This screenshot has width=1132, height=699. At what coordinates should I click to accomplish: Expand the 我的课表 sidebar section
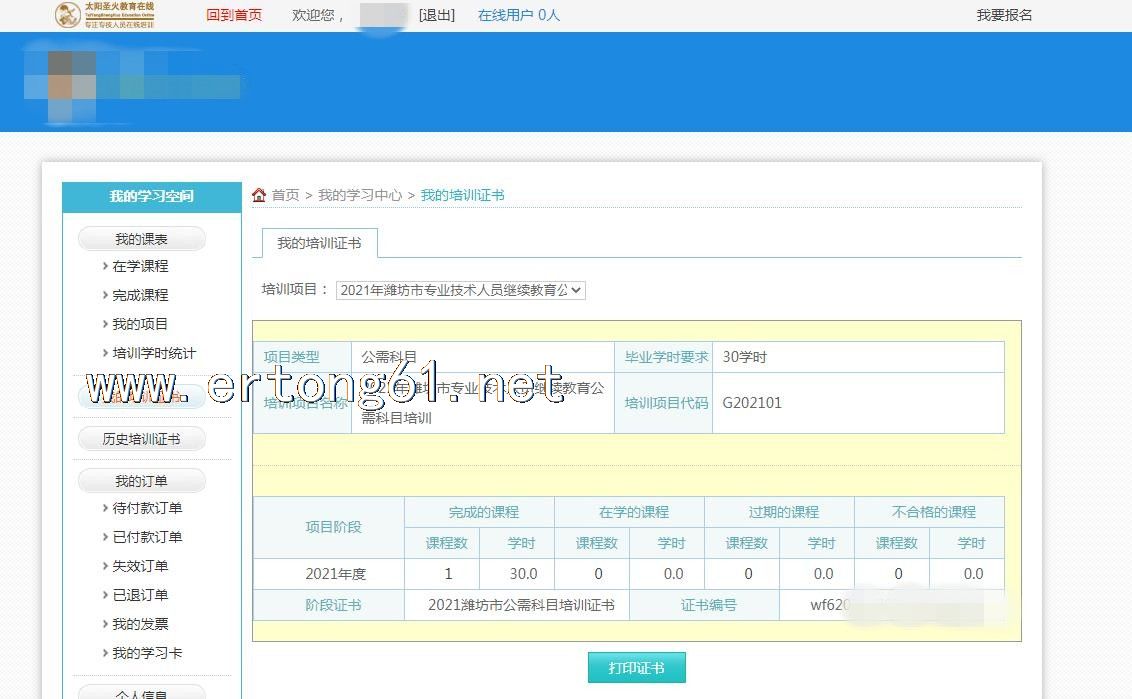(x=141, y=239)
